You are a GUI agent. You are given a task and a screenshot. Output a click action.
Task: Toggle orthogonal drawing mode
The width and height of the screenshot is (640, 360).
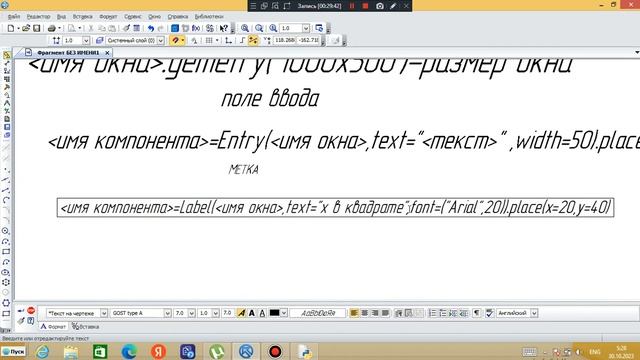pos(242,40)
